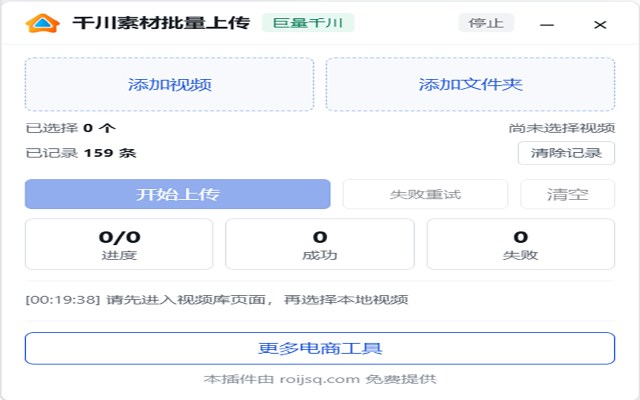Minimize the plugin window
Screen dimensions: 640x400
547,25
